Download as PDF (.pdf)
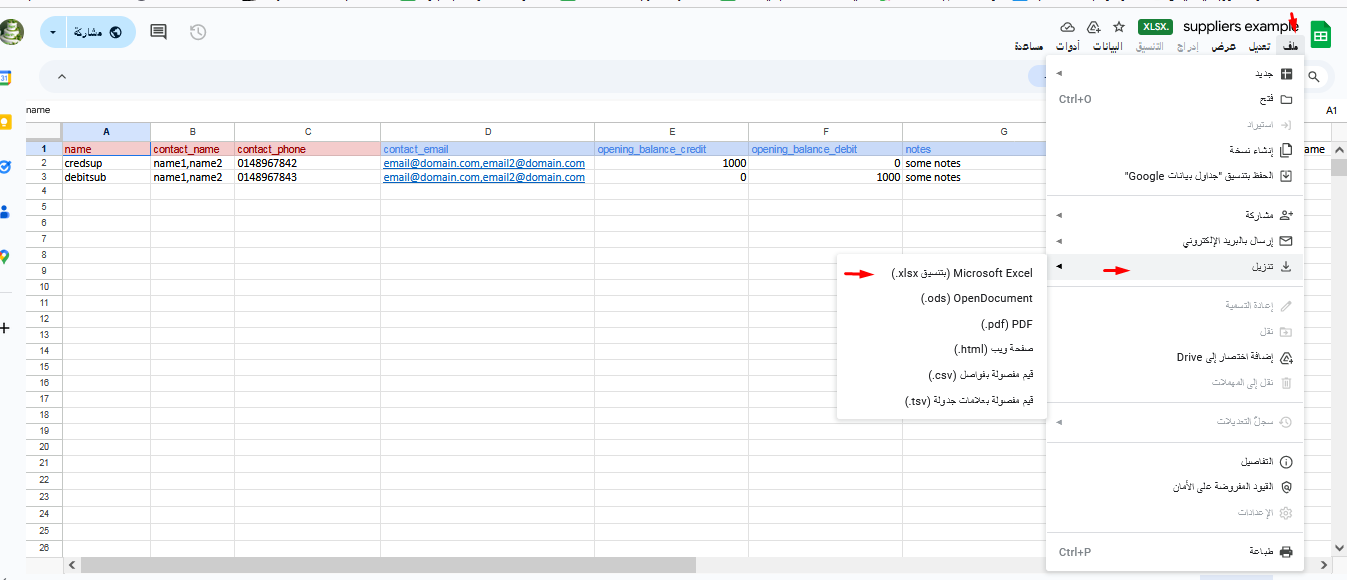Viewport: 1347px width, 580px height. 941,324
